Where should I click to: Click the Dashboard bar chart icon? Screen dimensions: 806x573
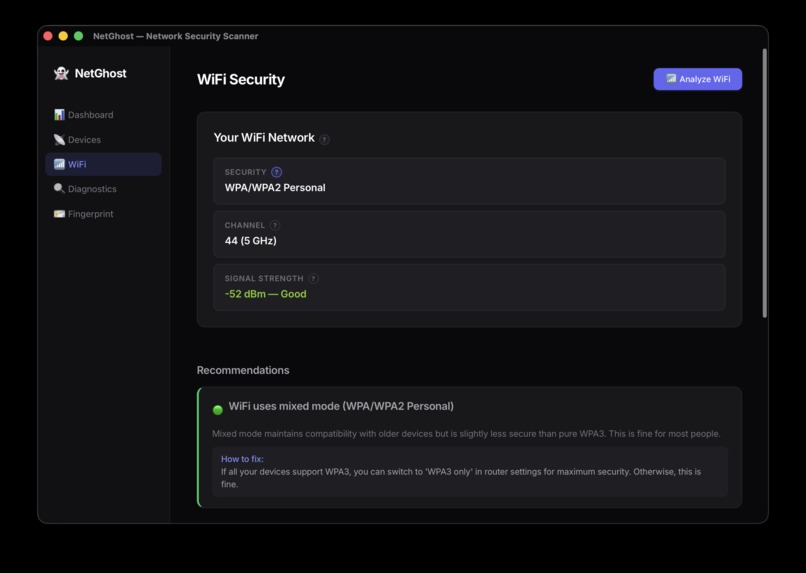59,115
